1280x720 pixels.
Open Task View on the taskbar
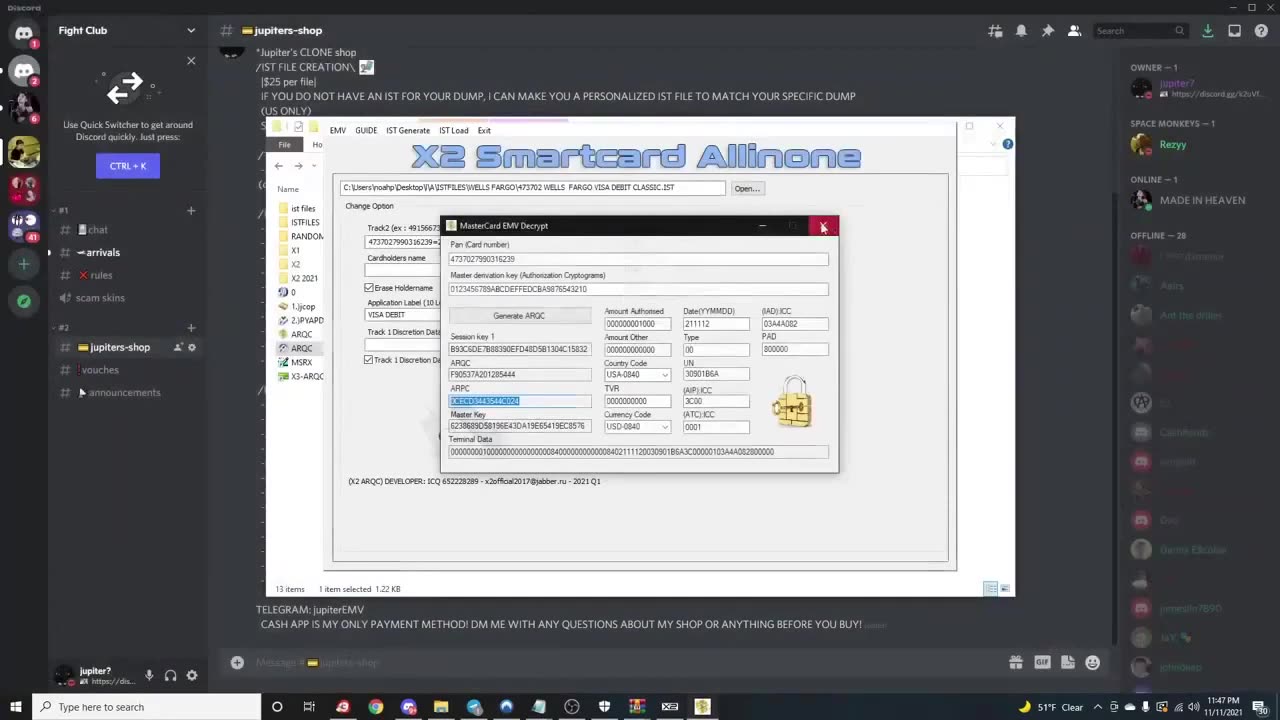click(x=309, y=707)
